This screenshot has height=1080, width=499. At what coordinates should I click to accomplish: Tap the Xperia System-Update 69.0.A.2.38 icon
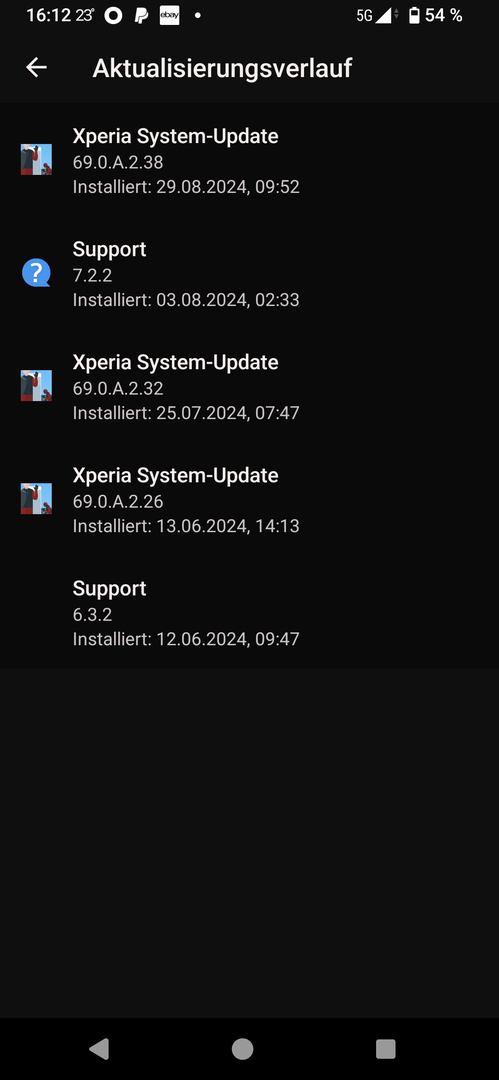point(36,160)
